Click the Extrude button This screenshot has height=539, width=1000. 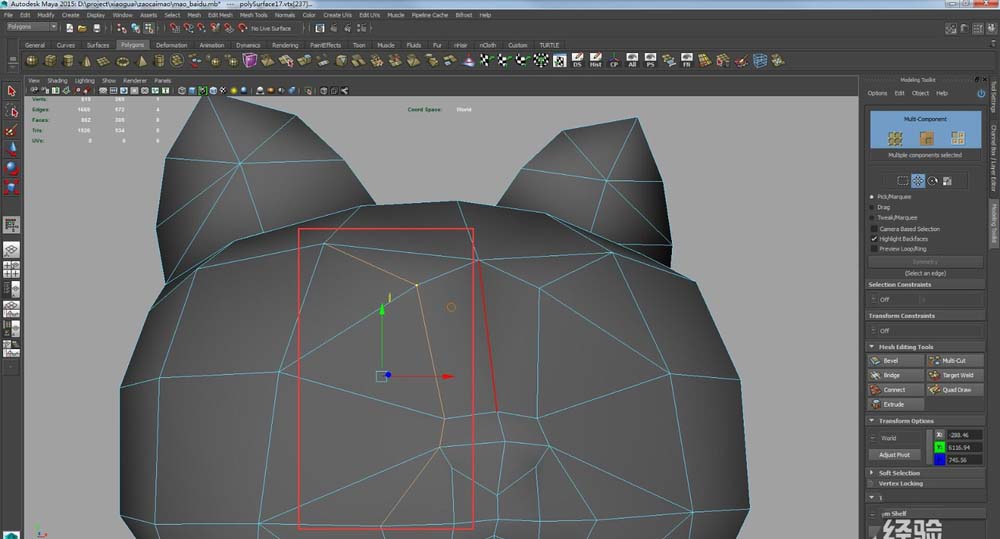click(895, 404)
